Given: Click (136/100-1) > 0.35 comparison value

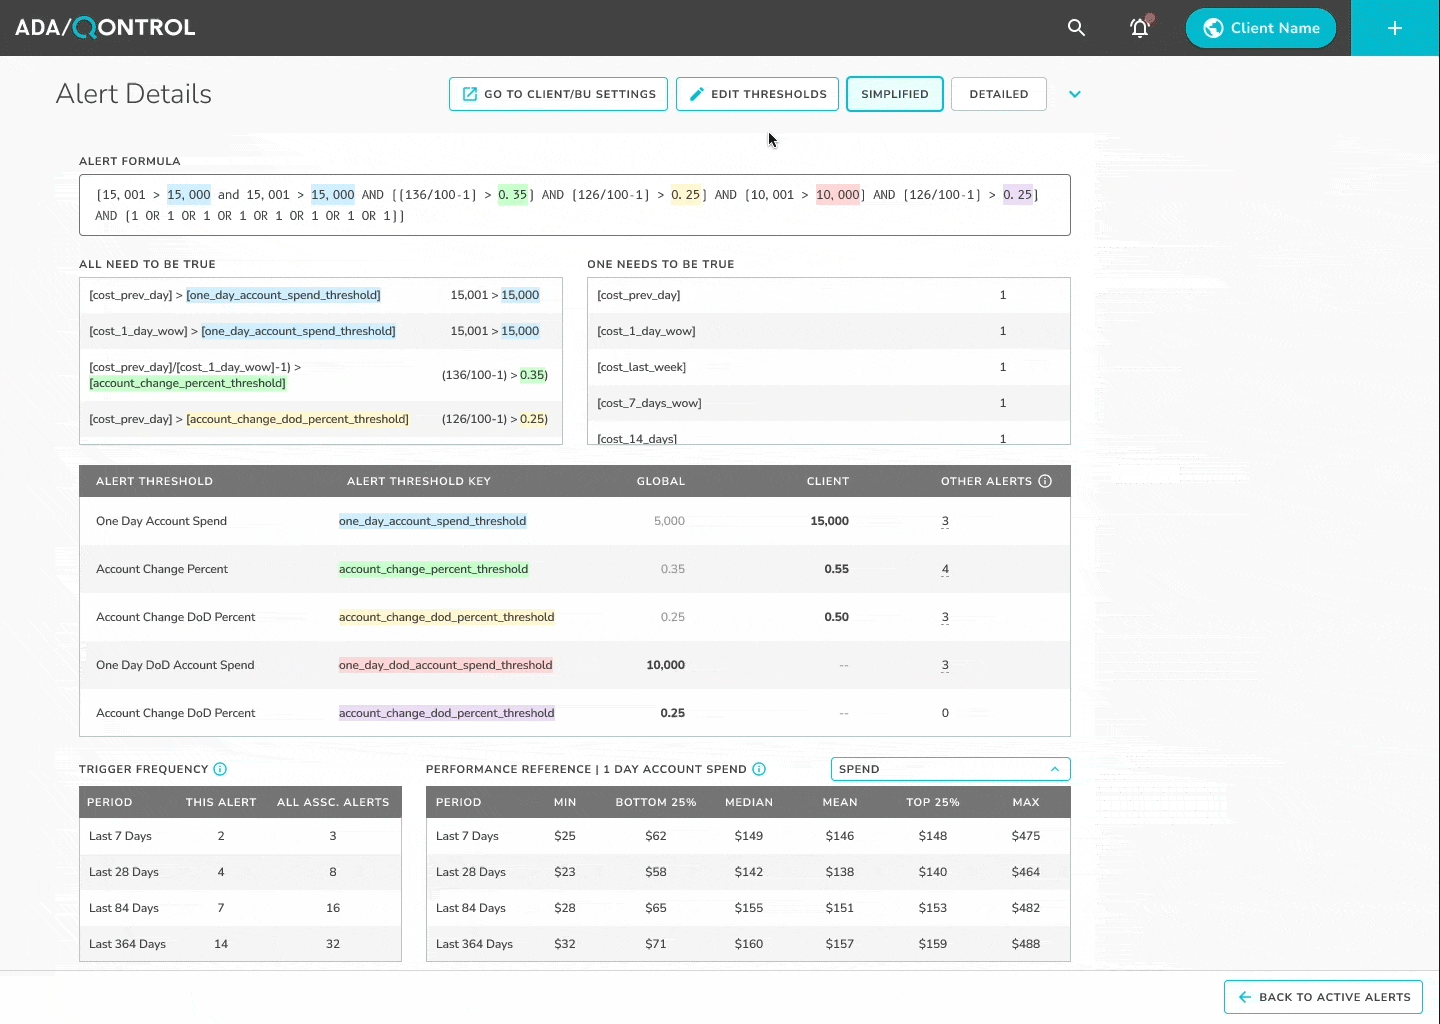Looking at the screenshot, I should [x=494, y=375].
